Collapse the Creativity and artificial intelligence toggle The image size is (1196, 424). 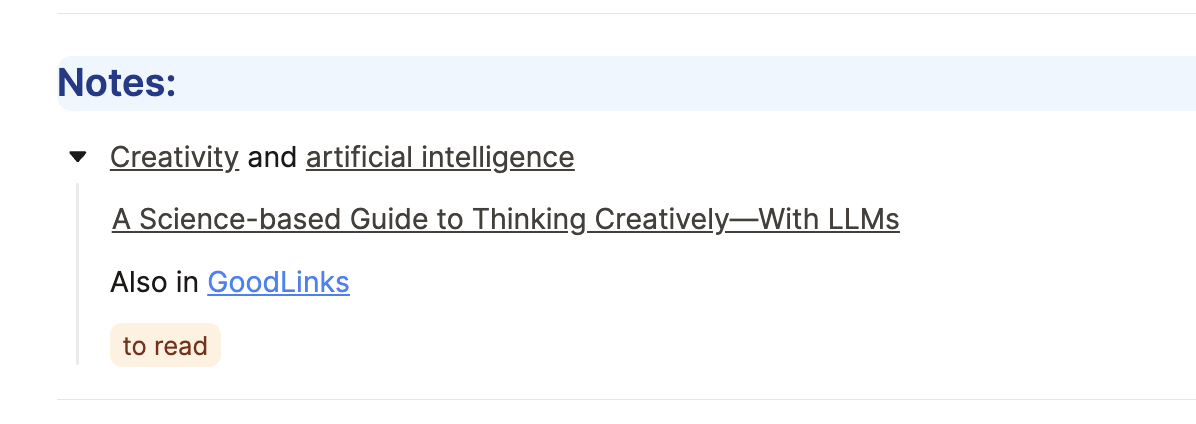(x=78, y=157)
